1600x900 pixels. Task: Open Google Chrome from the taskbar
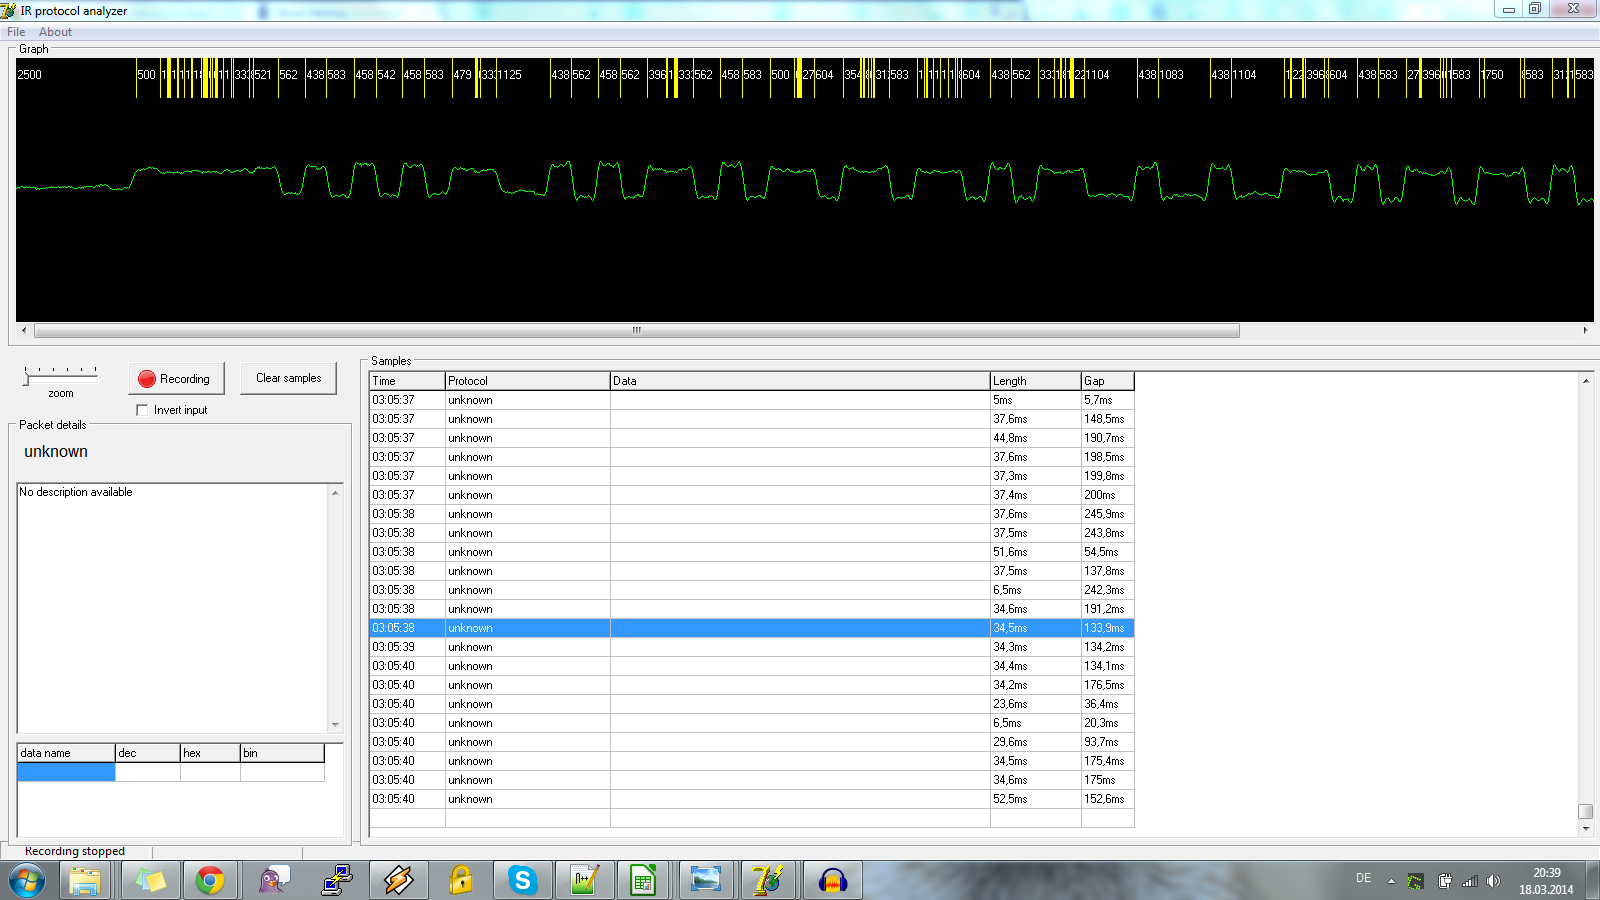pyautogui.click(x=210, y=880)
